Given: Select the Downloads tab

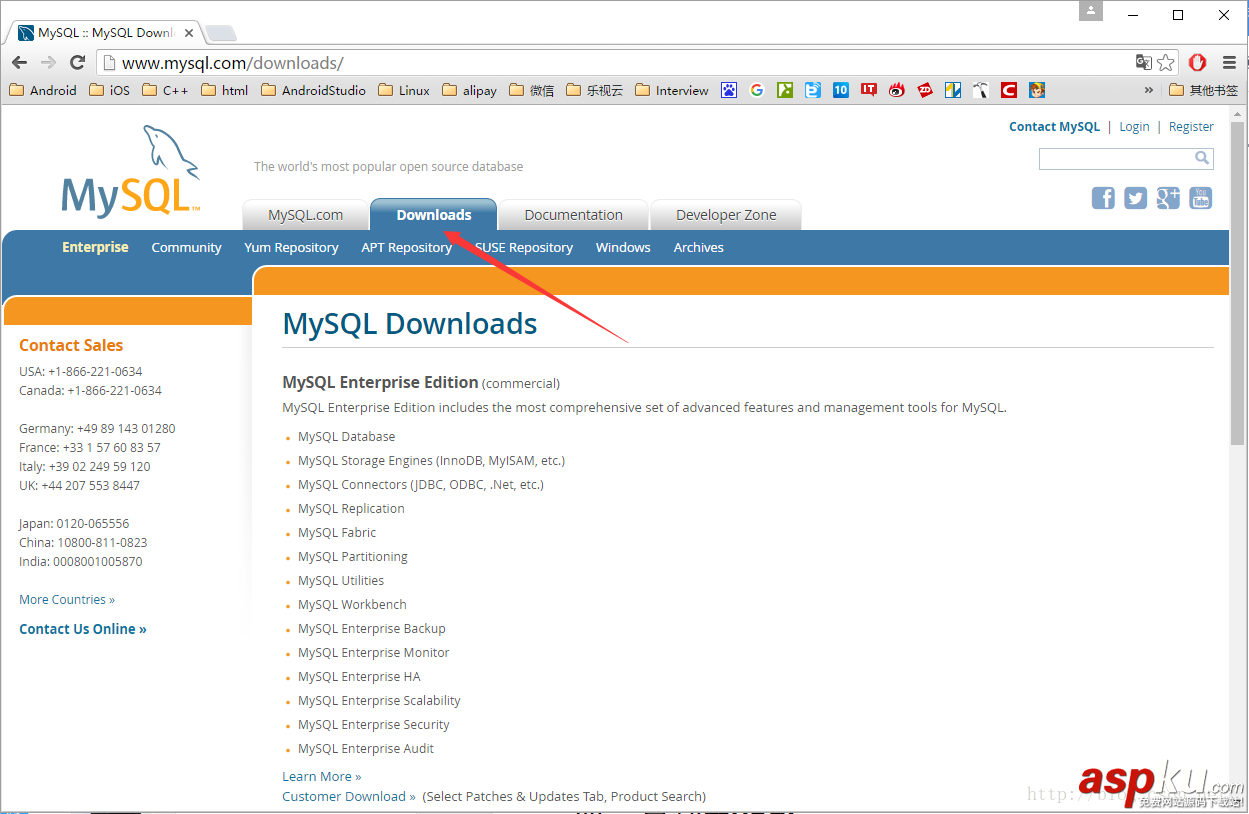Looking at the screenshot, I should tap(434, 215).
